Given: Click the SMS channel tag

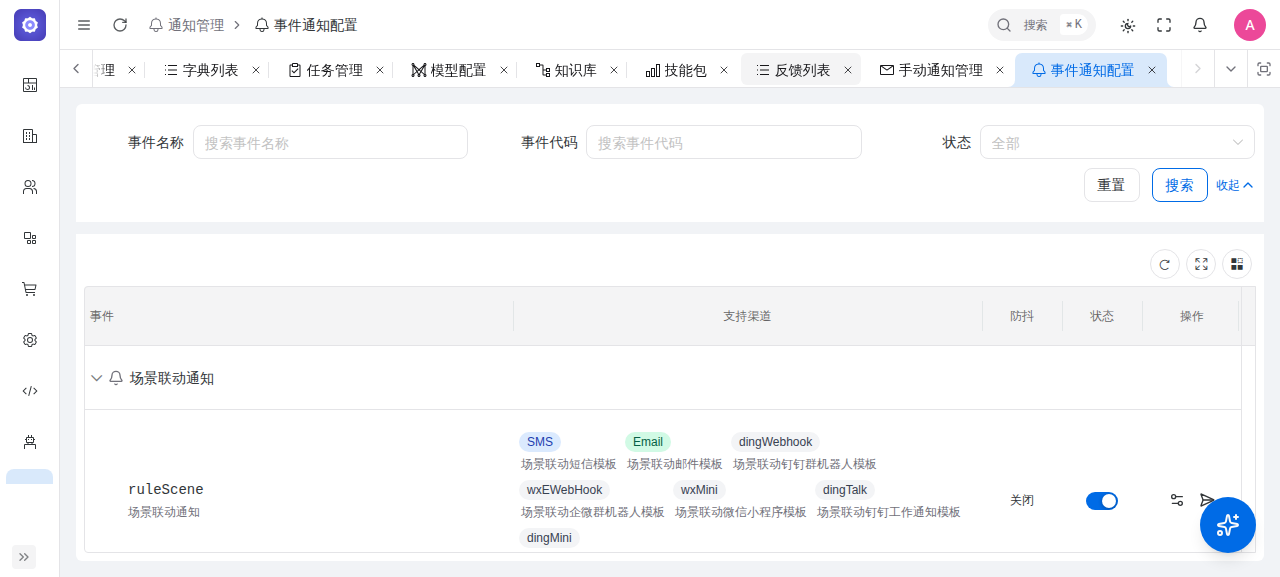Looking at the screenshot, I should [540, 442].
